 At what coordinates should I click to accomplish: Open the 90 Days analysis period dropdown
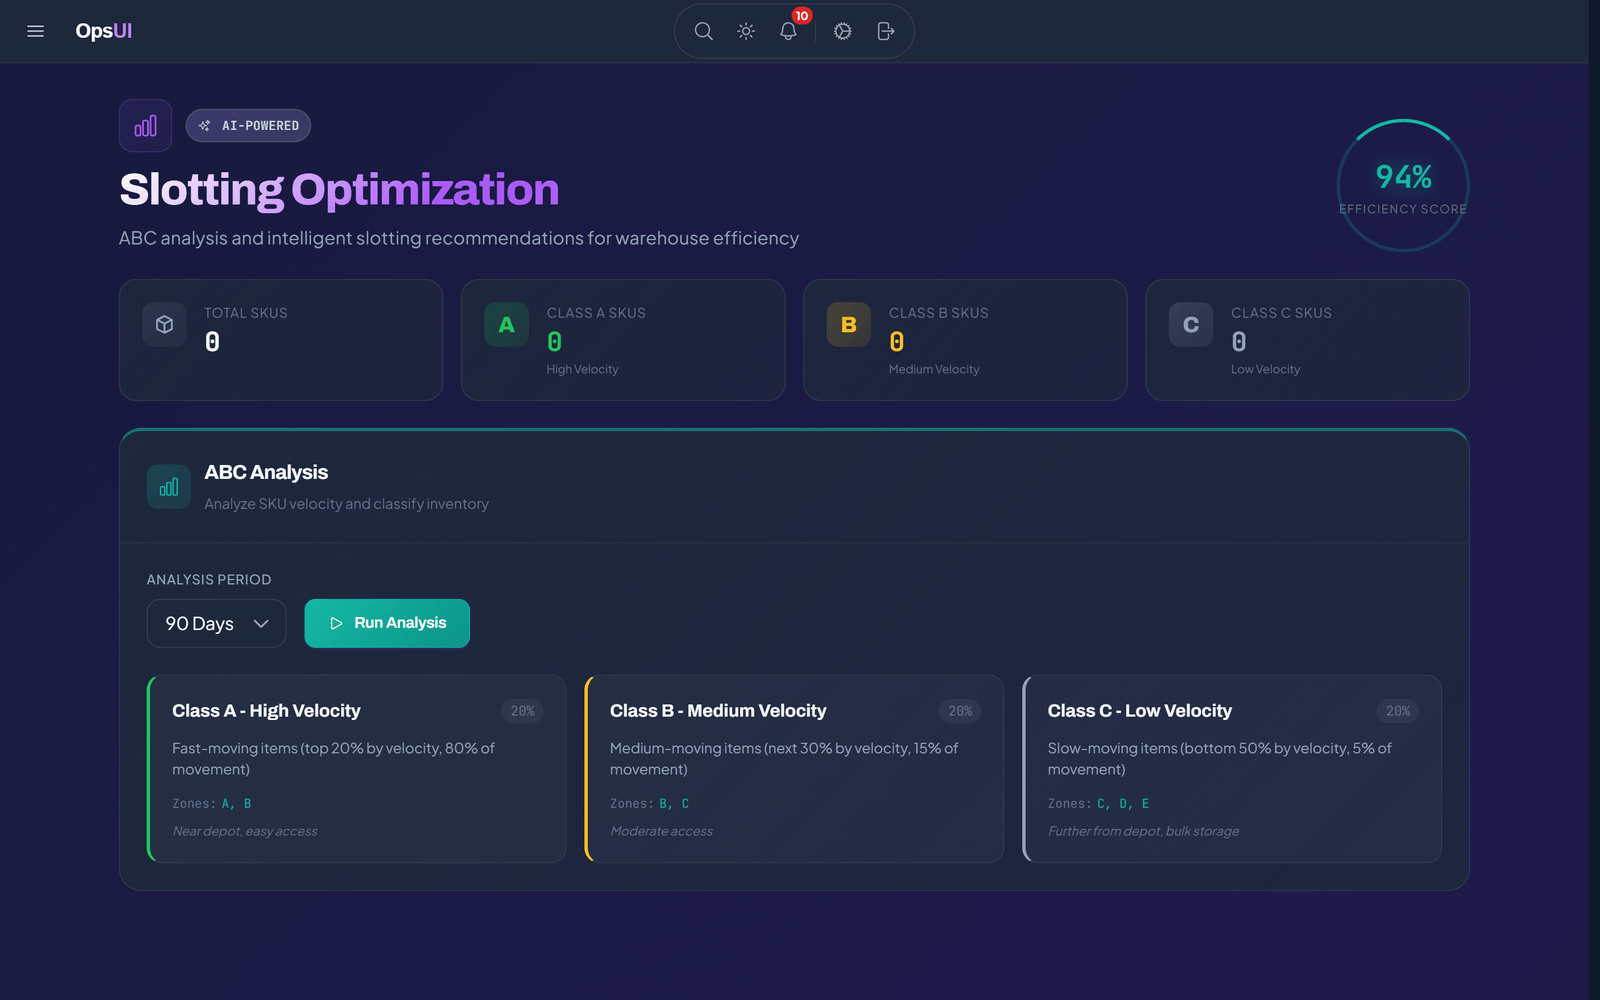[216, 623]
